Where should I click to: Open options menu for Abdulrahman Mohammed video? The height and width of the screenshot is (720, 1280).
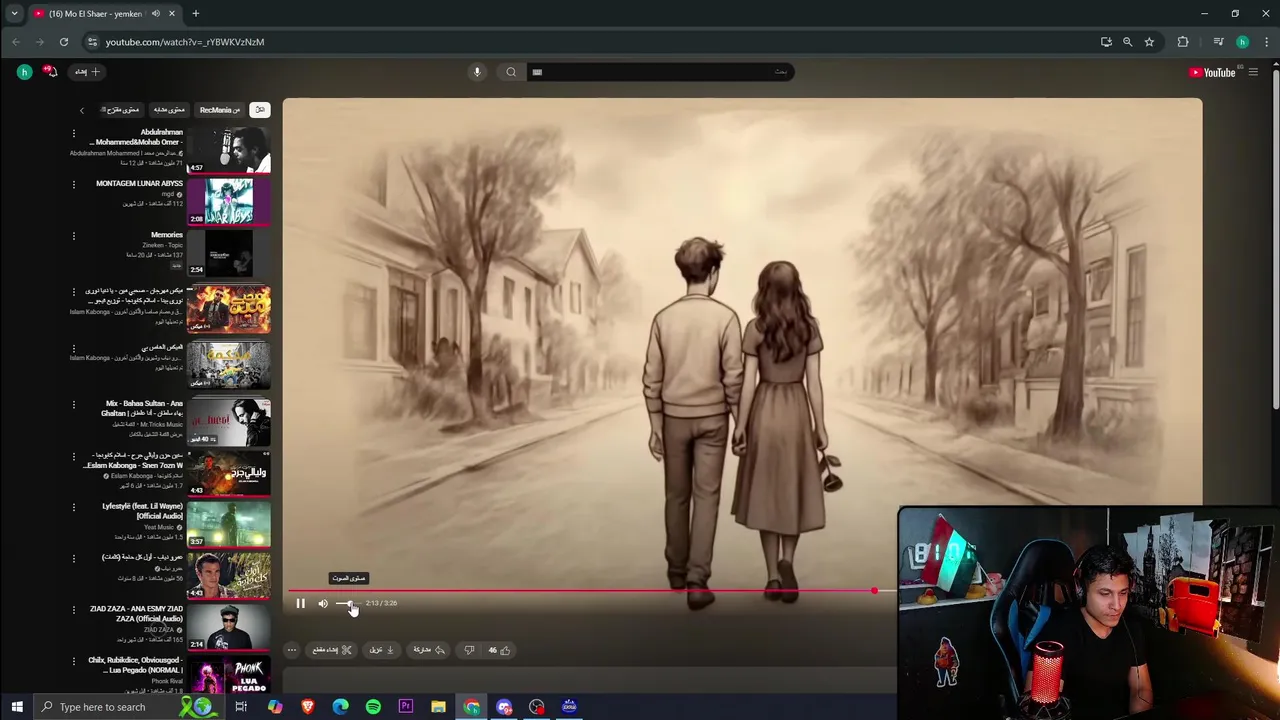tap(73, 133)
